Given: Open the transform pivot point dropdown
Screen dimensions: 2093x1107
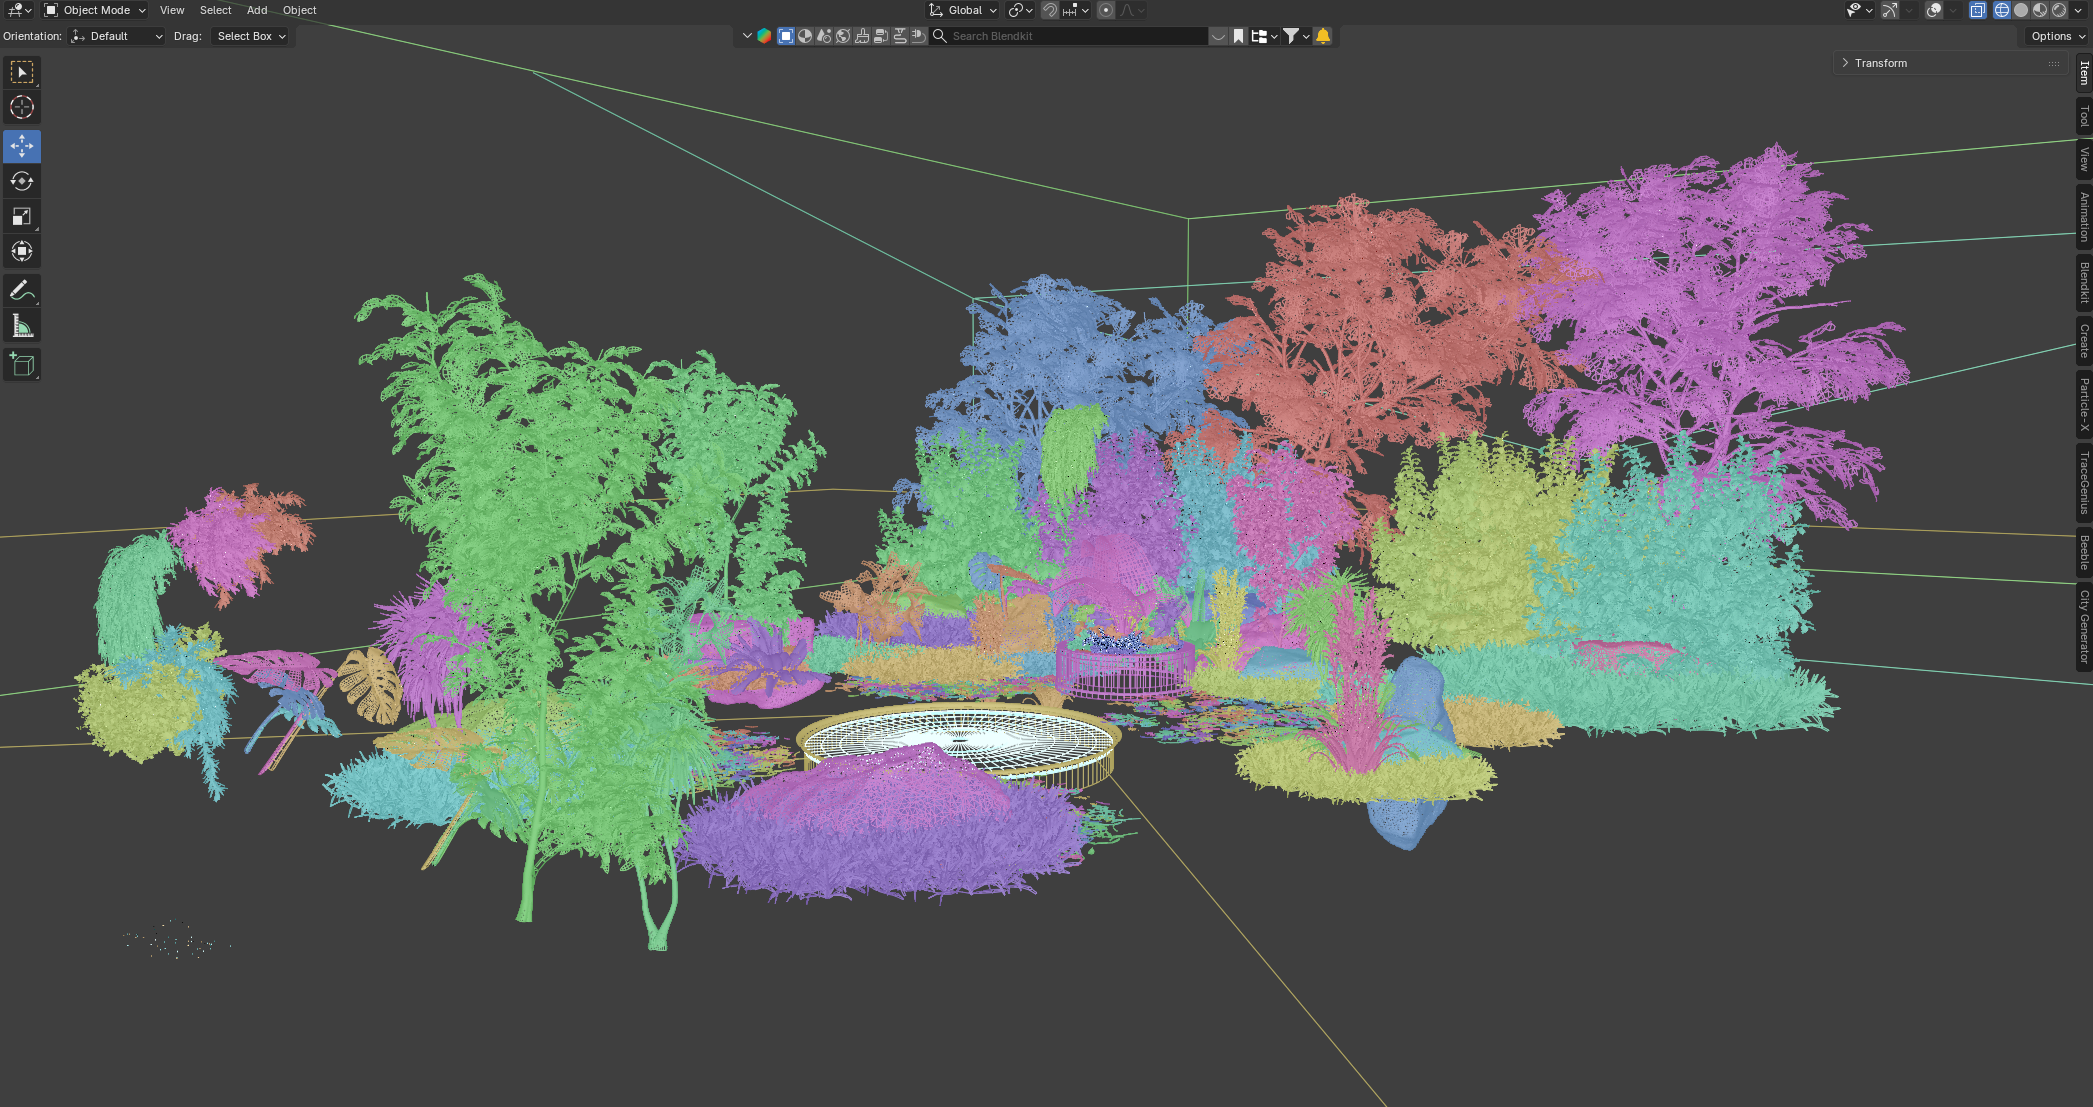Looking at the screenshot, I should pos(1020,10).
